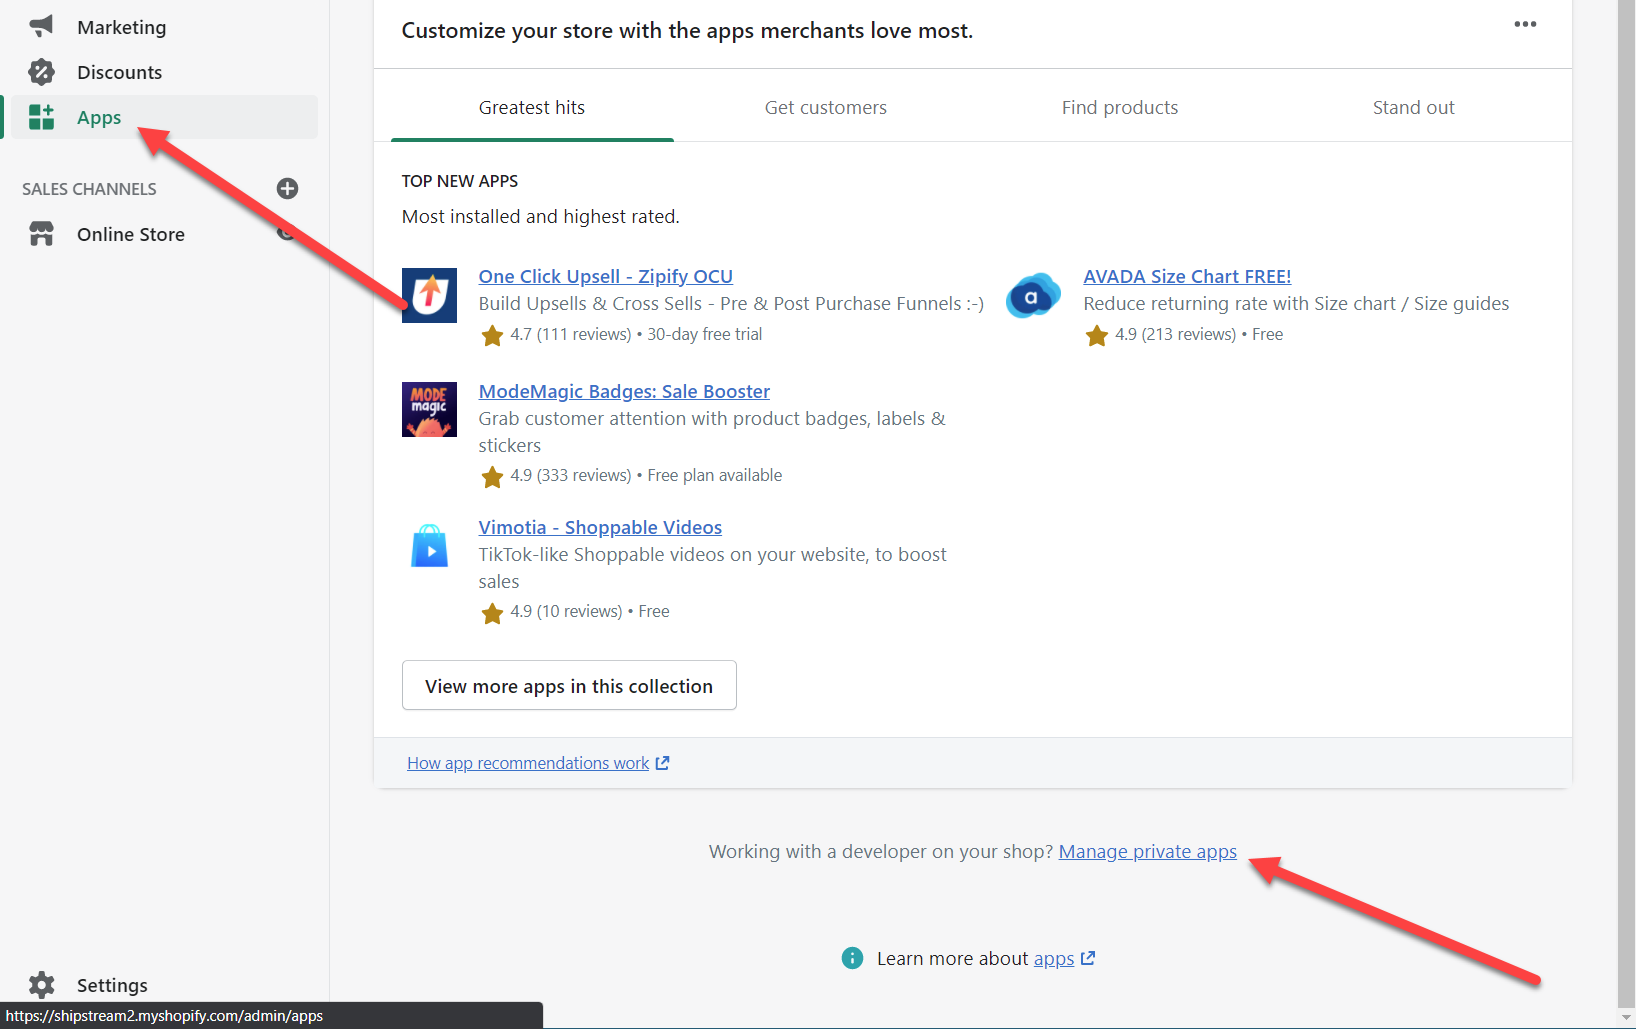This screenshot has height=1029, width=1636.
Task: Click the ModeMagic Badges app logo
Action: point(429,410)
